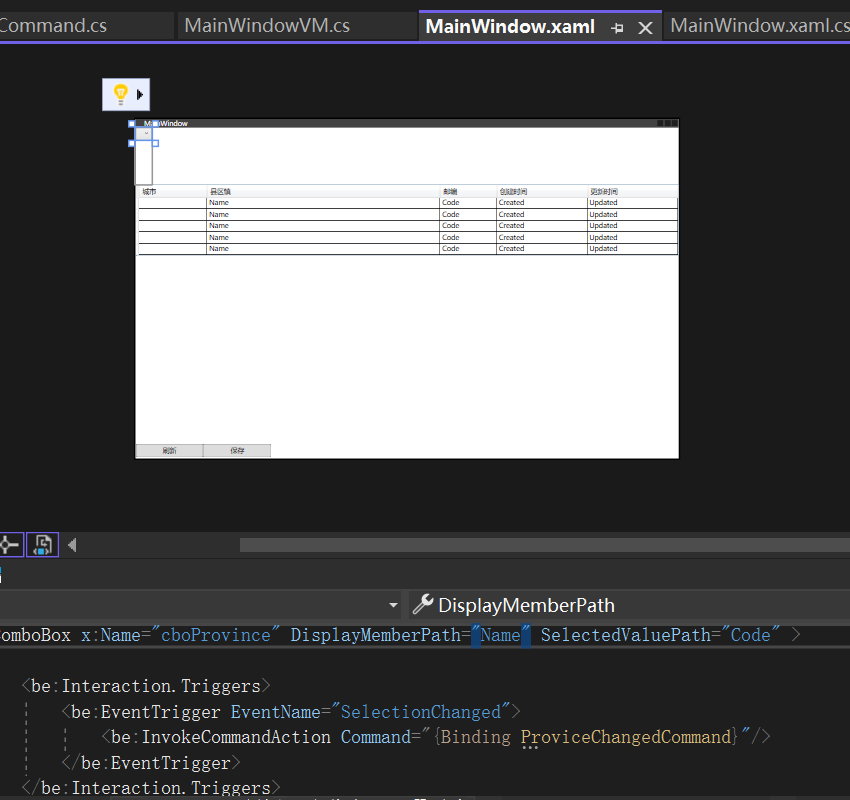This screenshot has height=800, width=850.
Task: Click the closing be:Interaction.Triggers tag
Action: (151, 788)
